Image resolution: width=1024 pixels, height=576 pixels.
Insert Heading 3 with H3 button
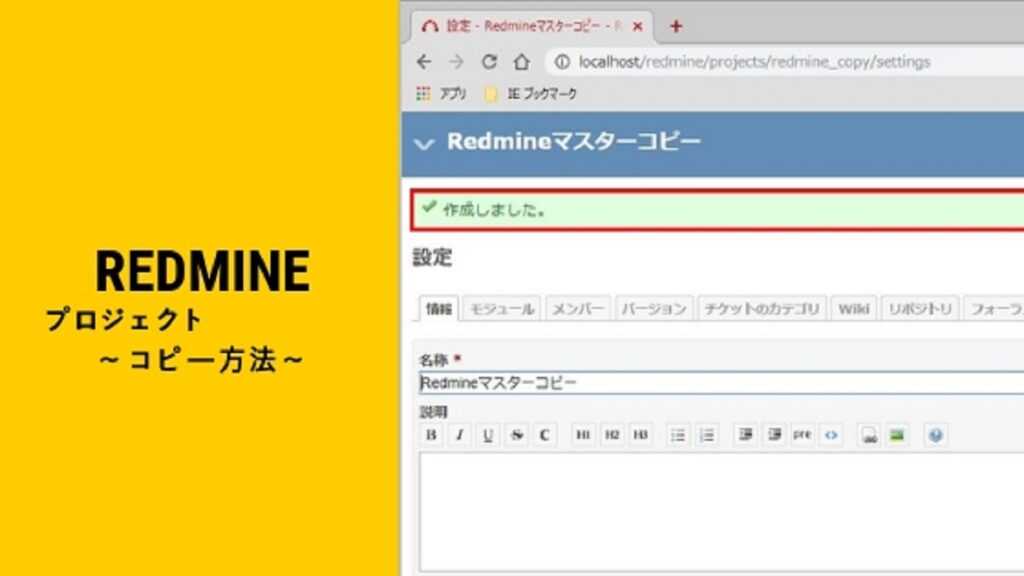tap(641, 435)
